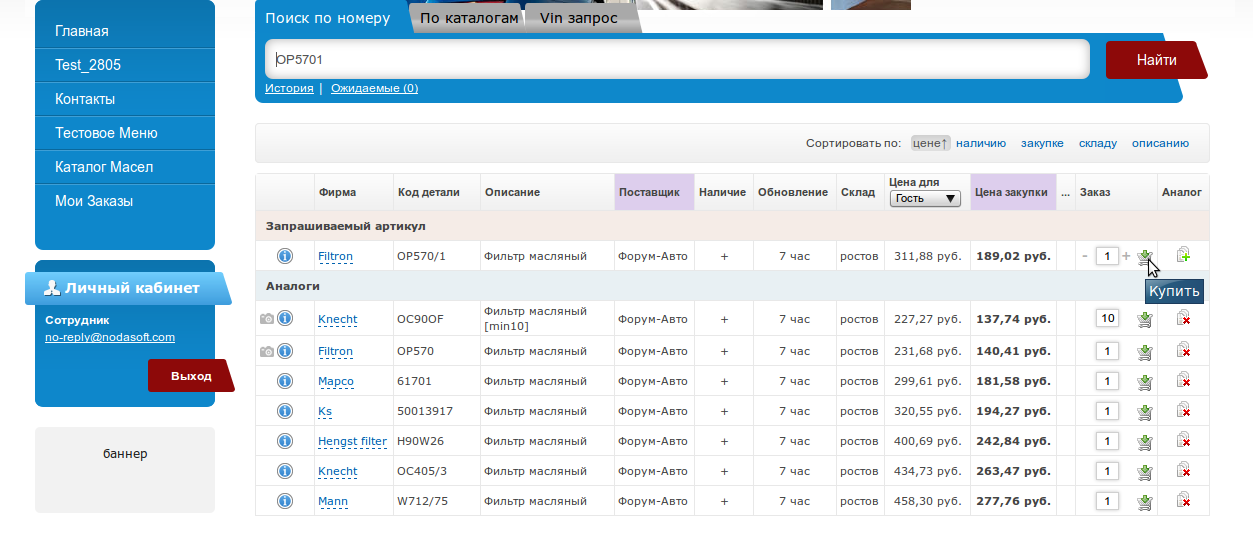Show info for Hengst filter H90W26
This screenshot has width=1253, height=555.
tap(284, 441)
